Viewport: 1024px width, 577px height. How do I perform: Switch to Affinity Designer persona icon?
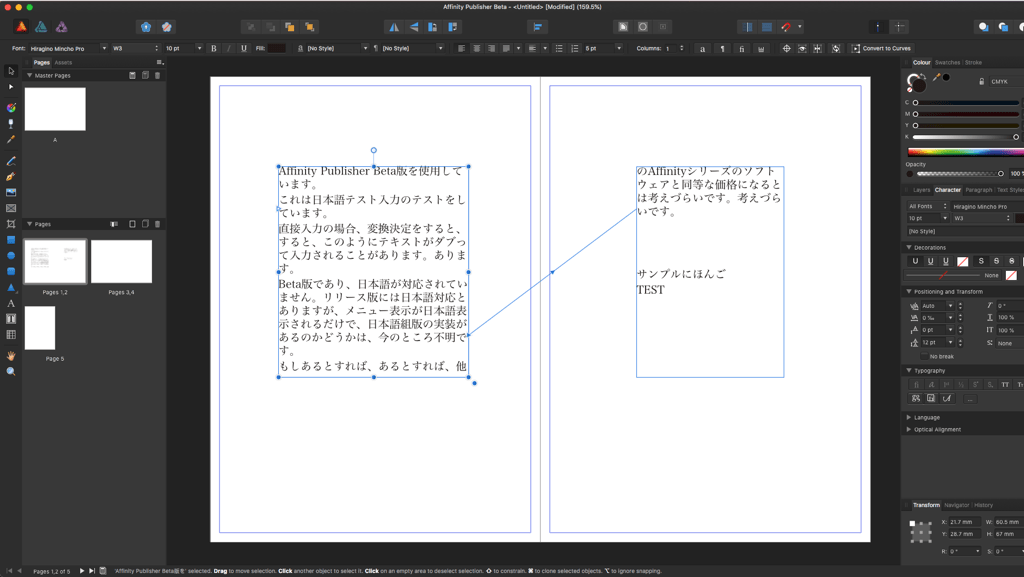(x=41, y=27)
